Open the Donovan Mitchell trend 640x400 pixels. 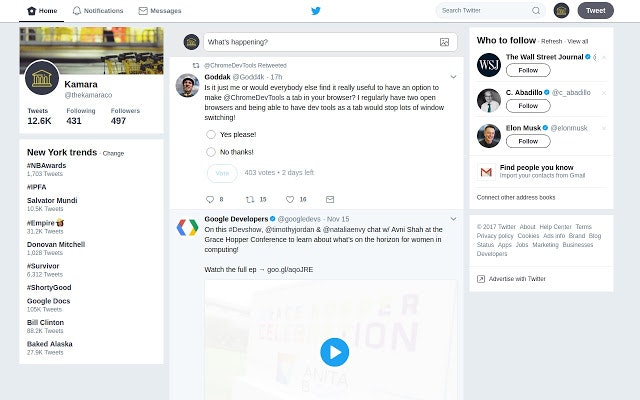coord(56,244)
